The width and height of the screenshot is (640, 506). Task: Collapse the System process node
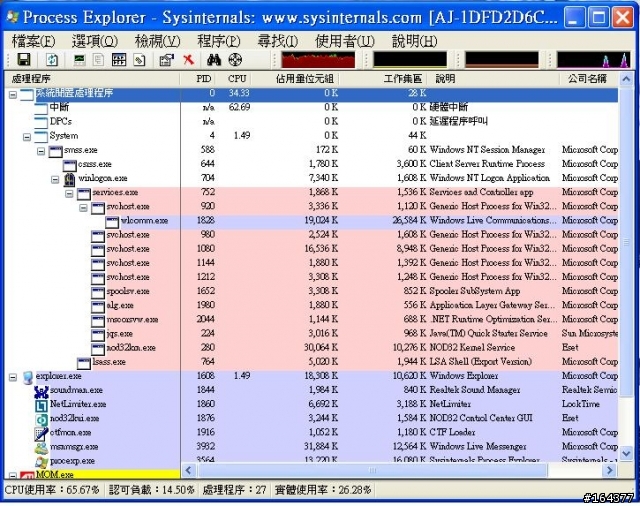point(27,137)
